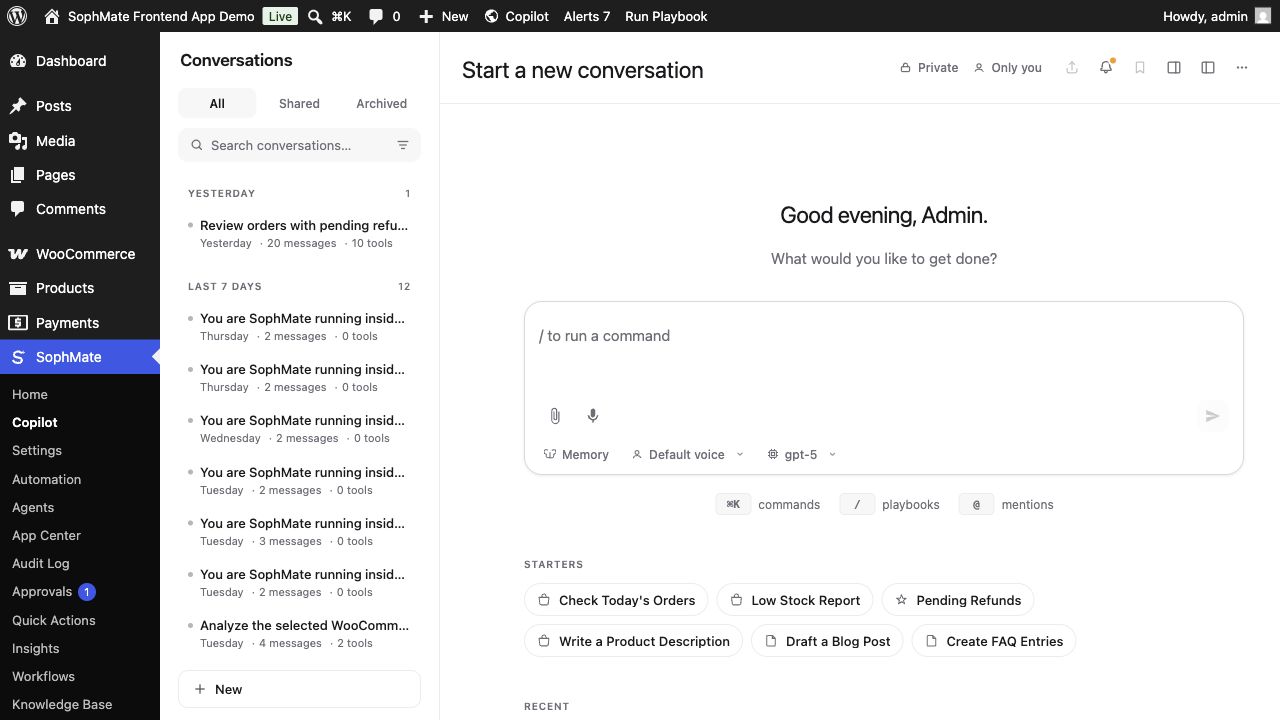
Task: Select the Pending Refunds starter
Action: tap(958, 600)
